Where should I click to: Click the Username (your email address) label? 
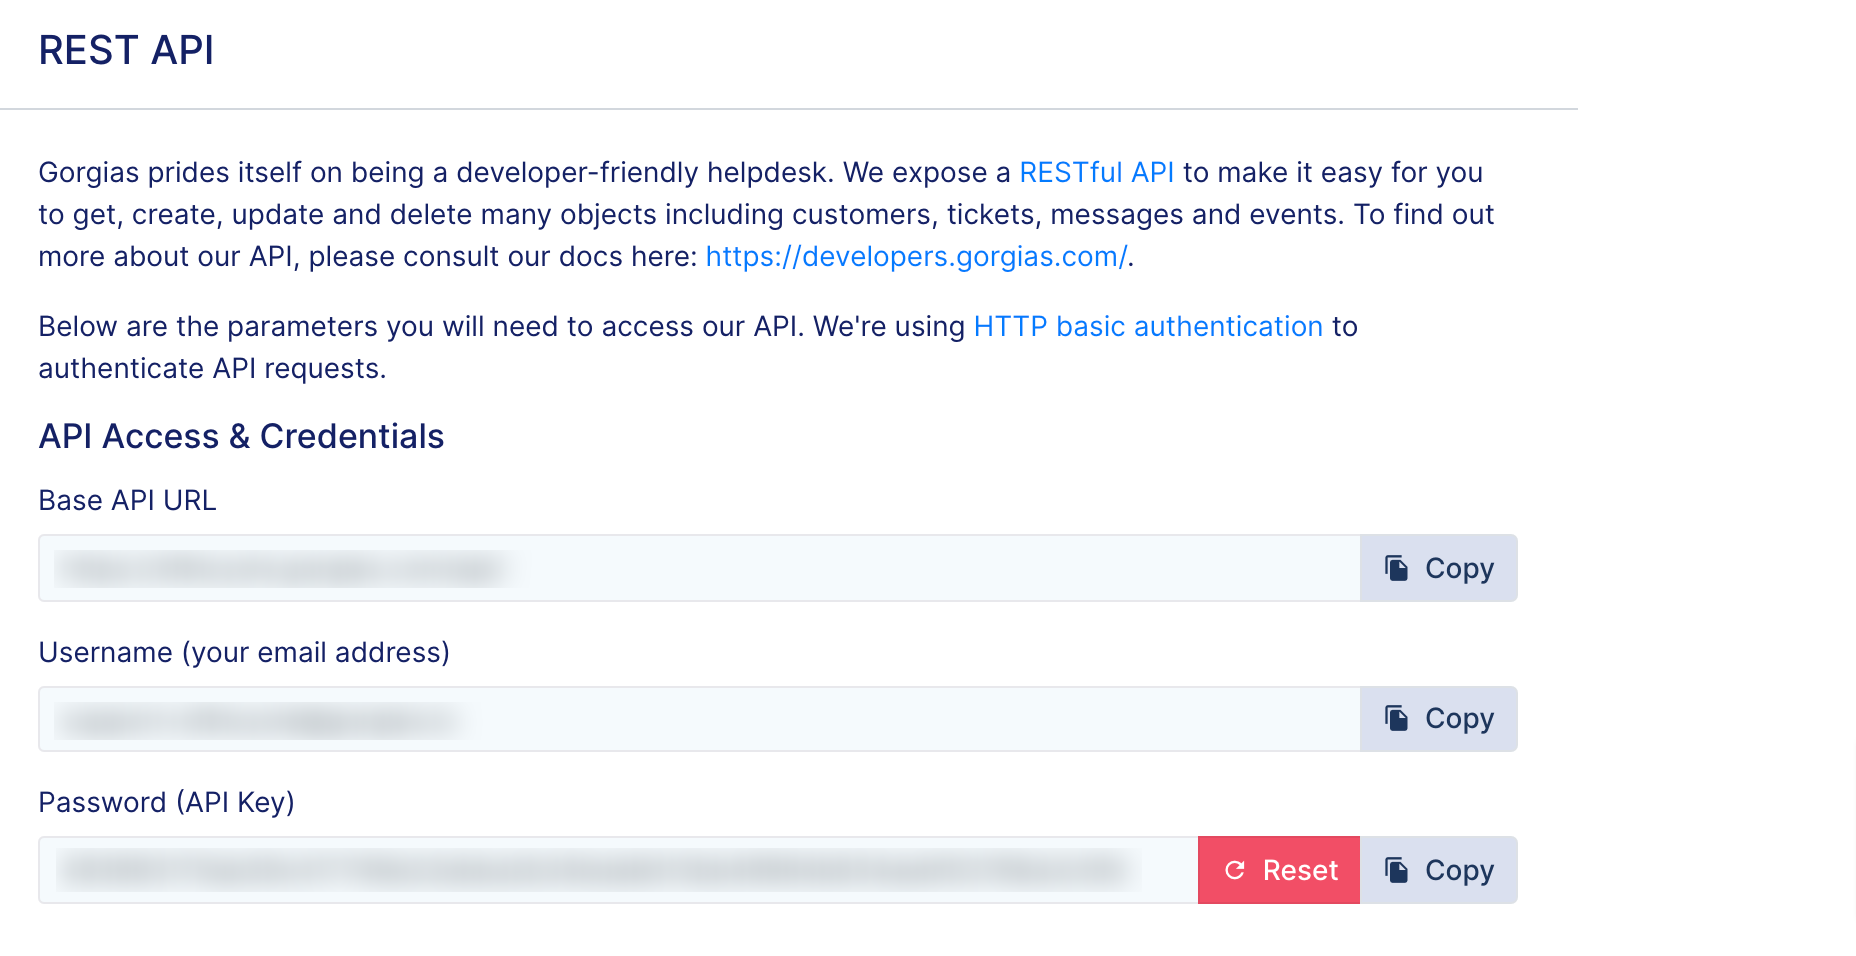(x=244, y=652)
